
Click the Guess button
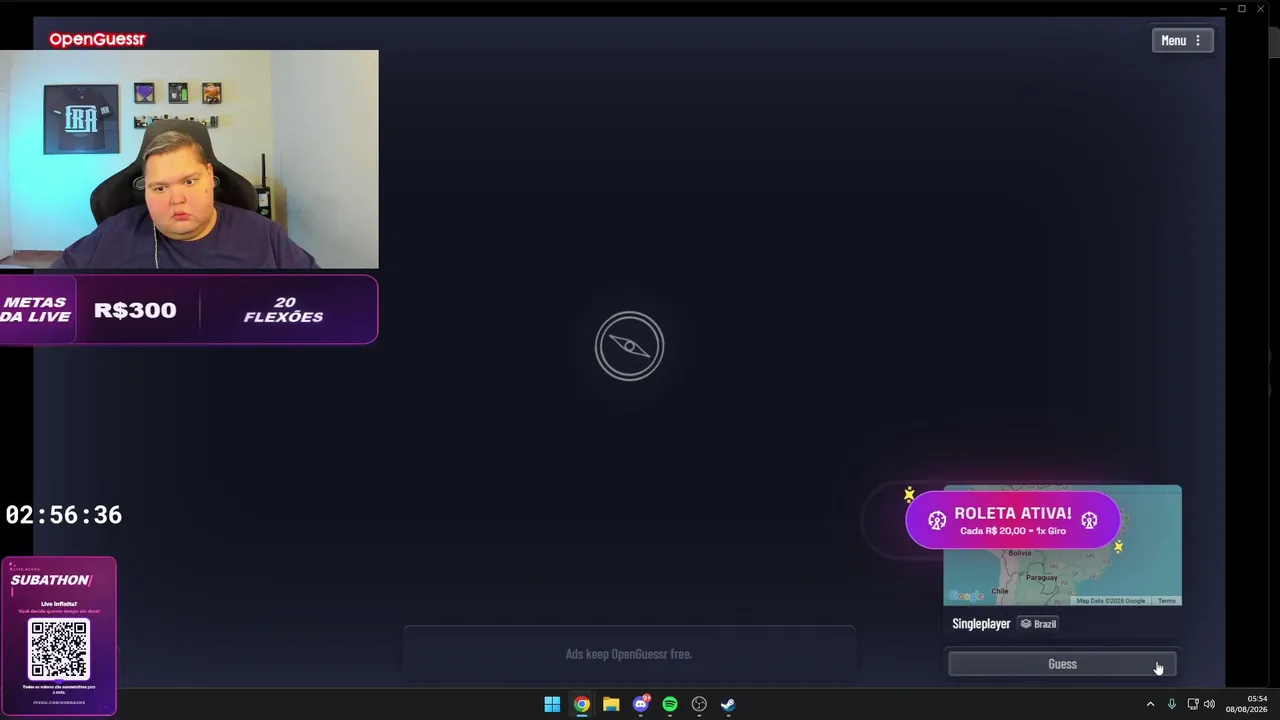[1062, 664]
